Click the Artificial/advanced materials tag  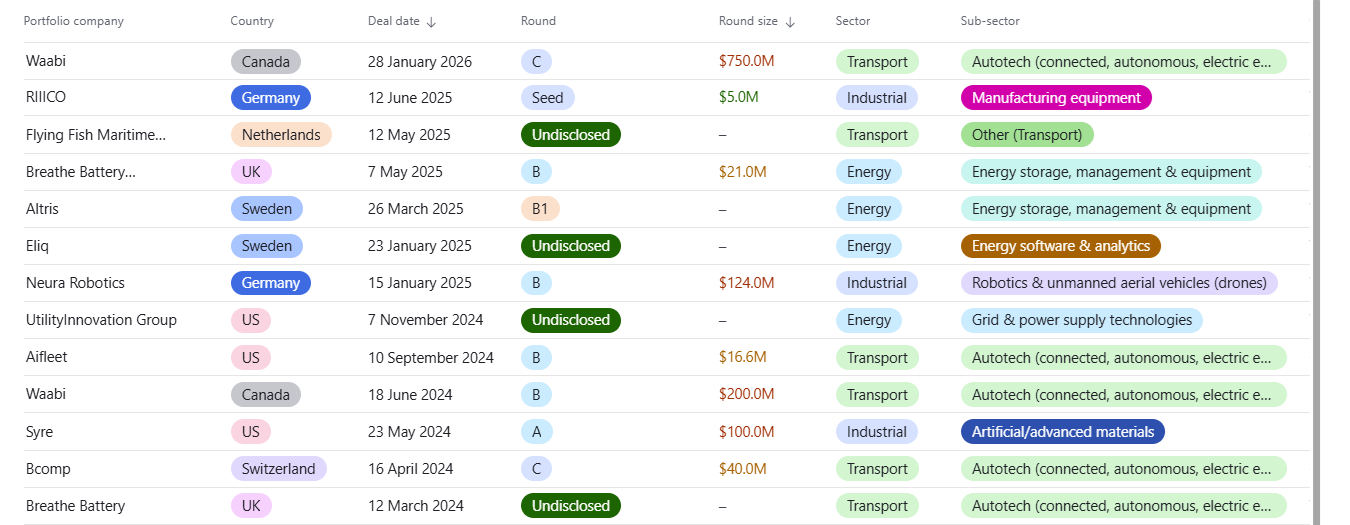tap(1062, 432)
